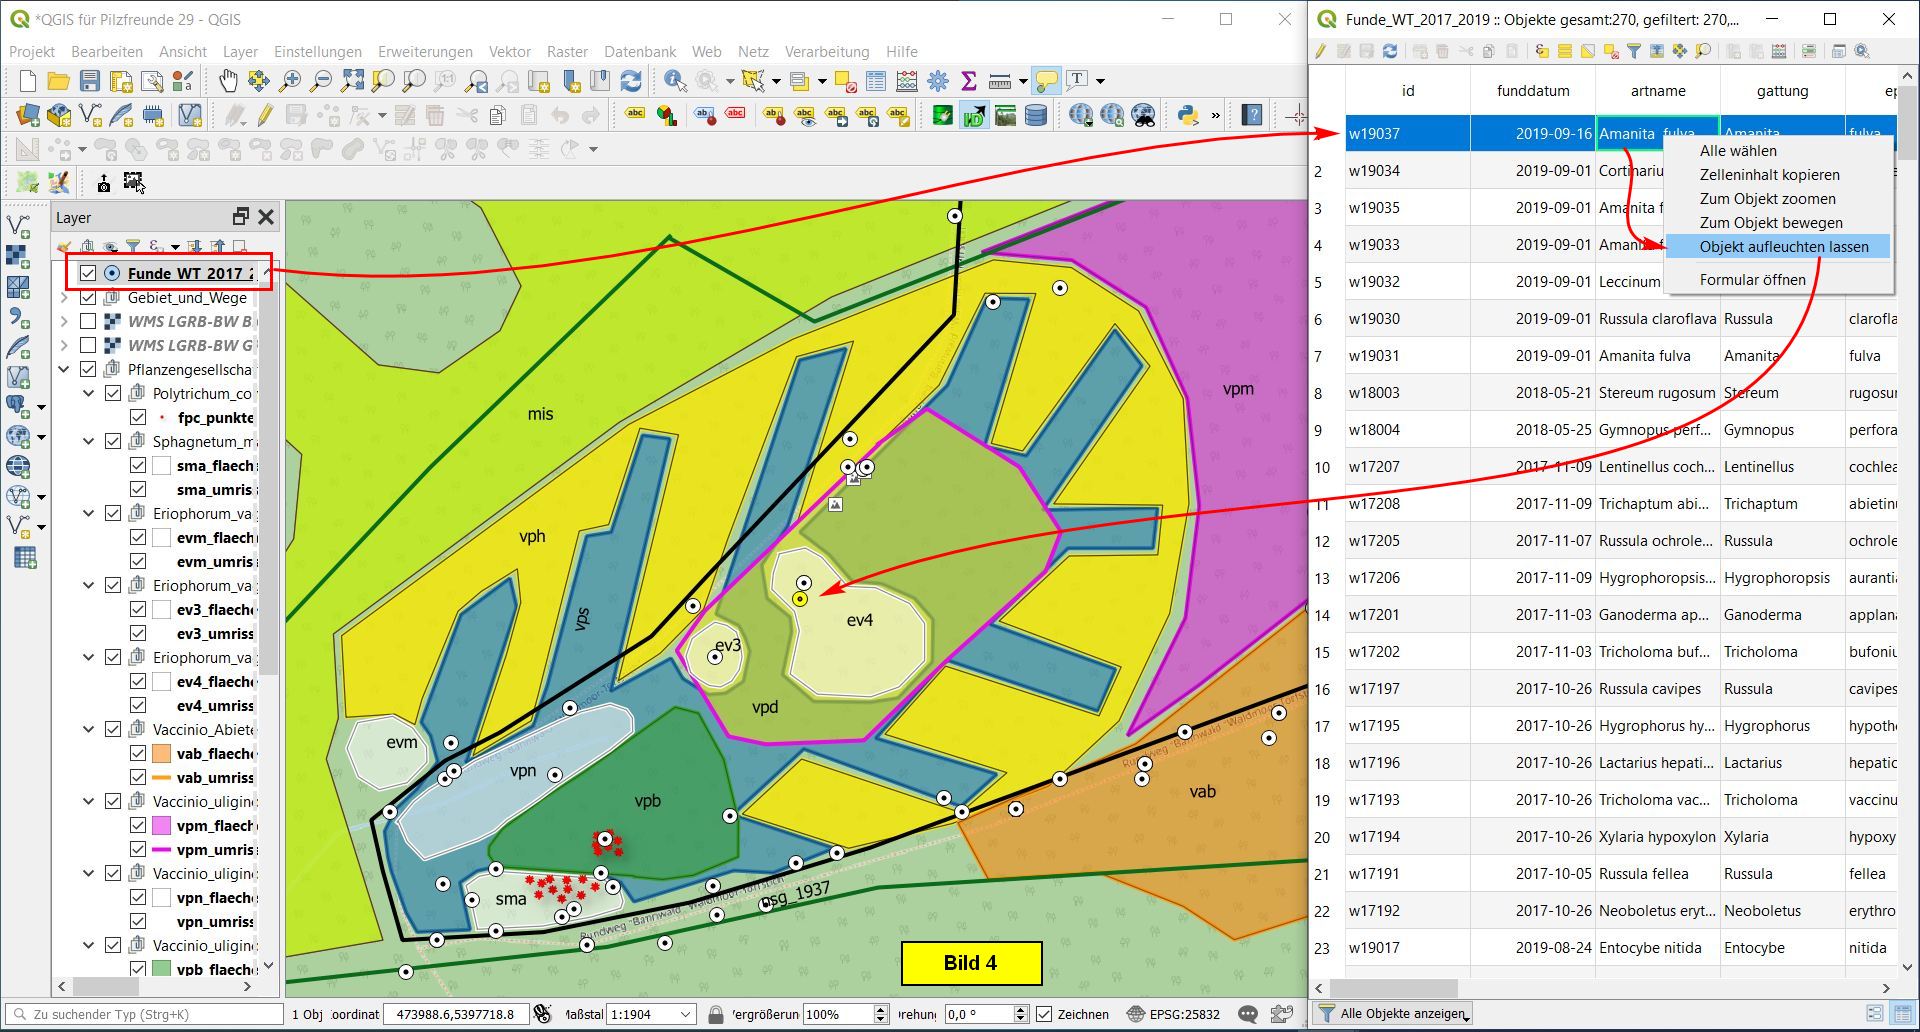Toggle editing pencil in attribute table toolbar
This screenshot has width=1920, height=1032.
(1321, 51)
